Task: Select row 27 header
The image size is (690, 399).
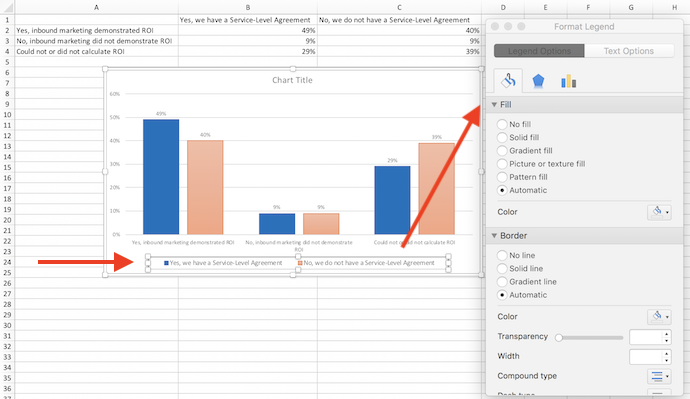Action: coord(7,294)
